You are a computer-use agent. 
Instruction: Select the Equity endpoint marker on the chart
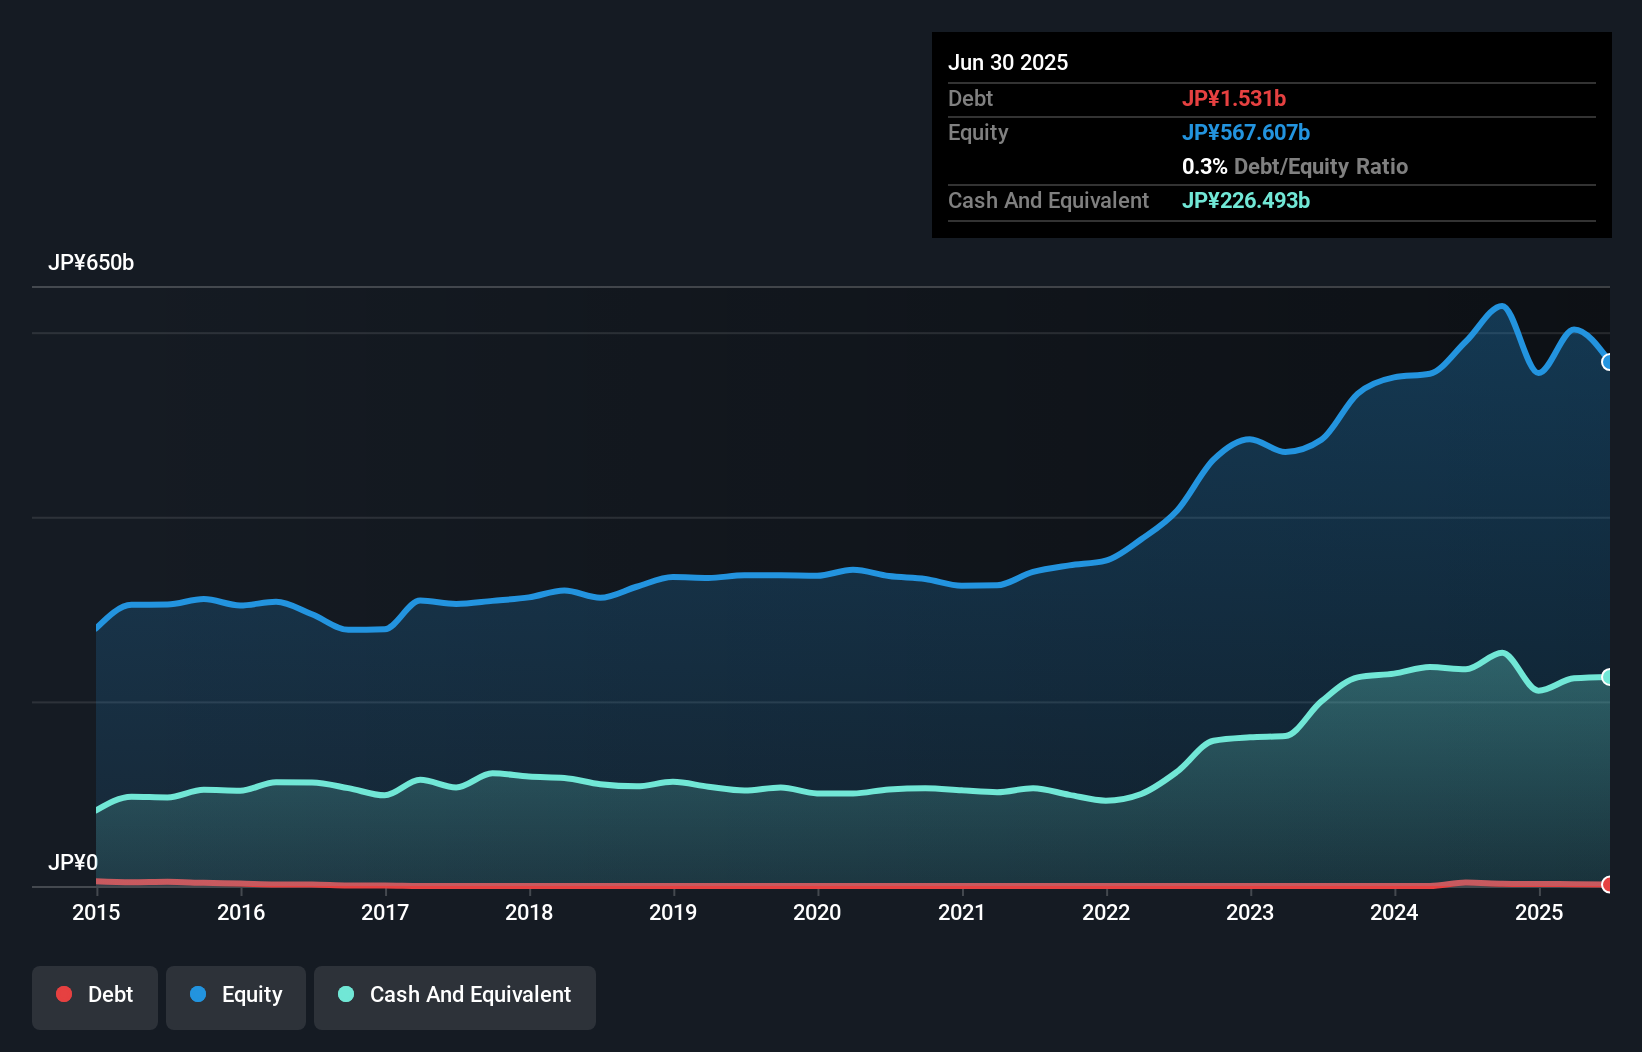tap(1607, 363)
